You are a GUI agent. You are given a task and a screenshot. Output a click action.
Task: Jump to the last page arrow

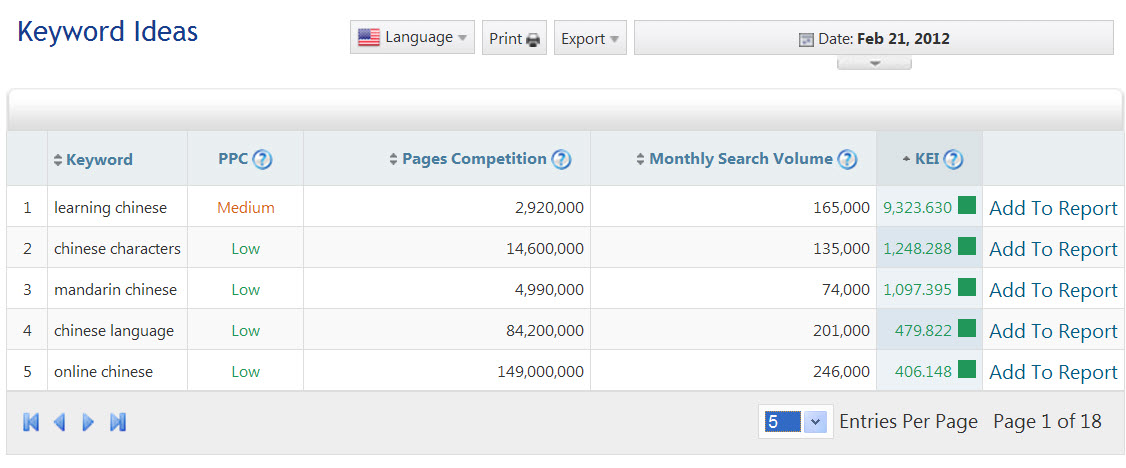point(117,422)
